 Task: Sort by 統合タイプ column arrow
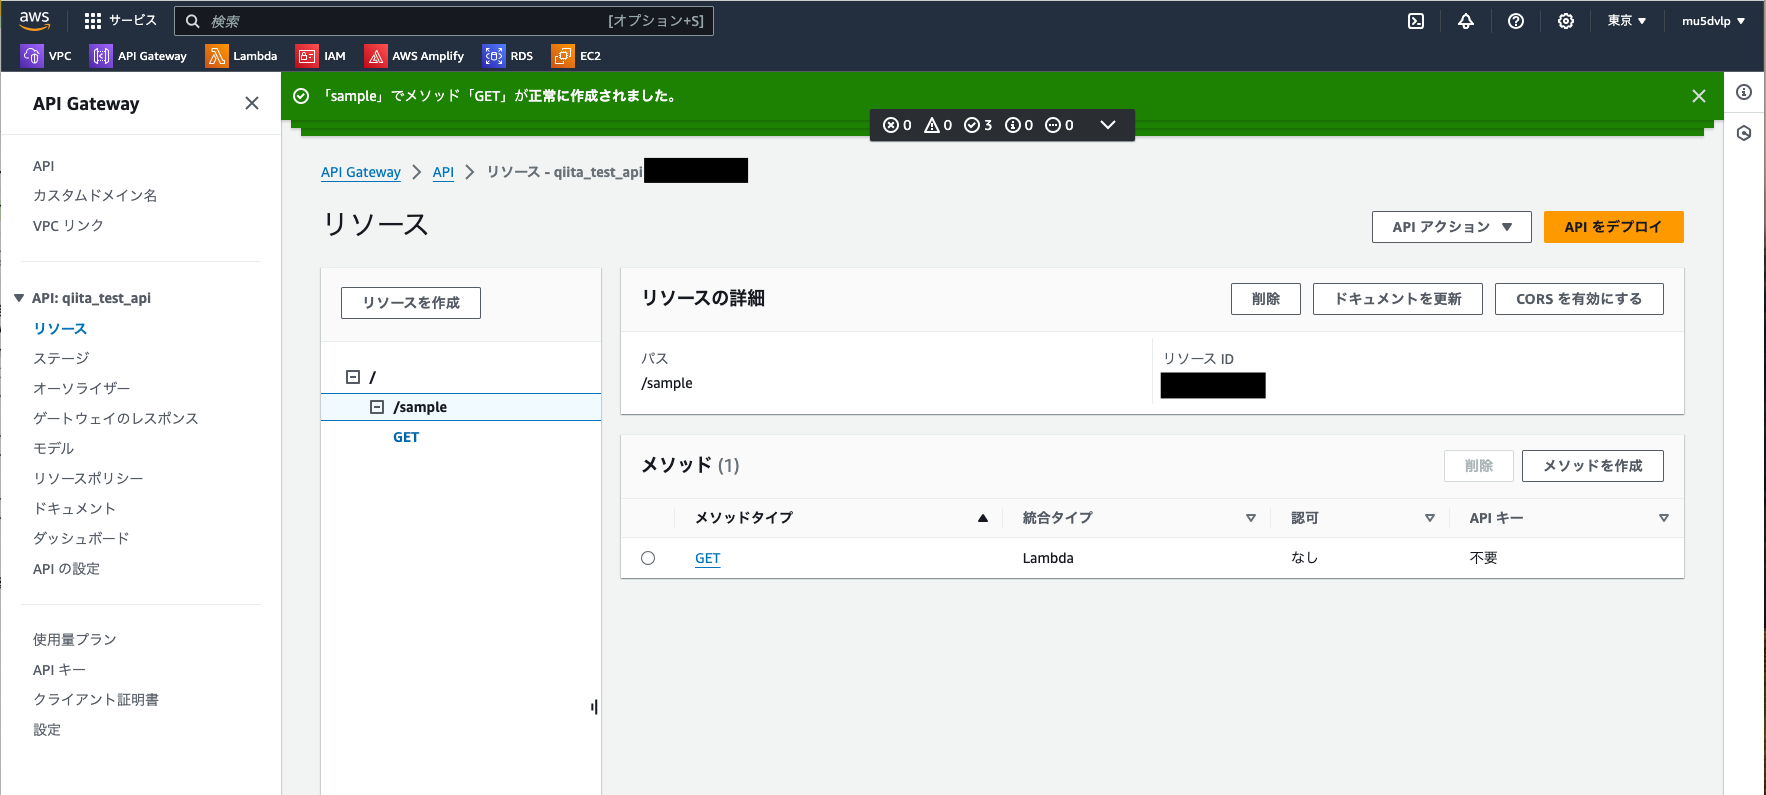[1250, 518]
